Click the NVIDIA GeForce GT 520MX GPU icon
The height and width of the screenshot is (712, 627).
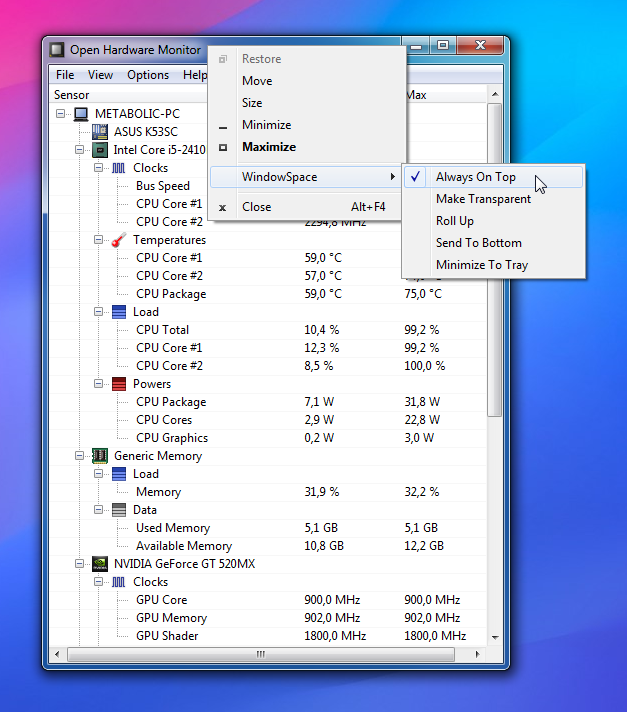pyautogui.click(x=100, y=564)
